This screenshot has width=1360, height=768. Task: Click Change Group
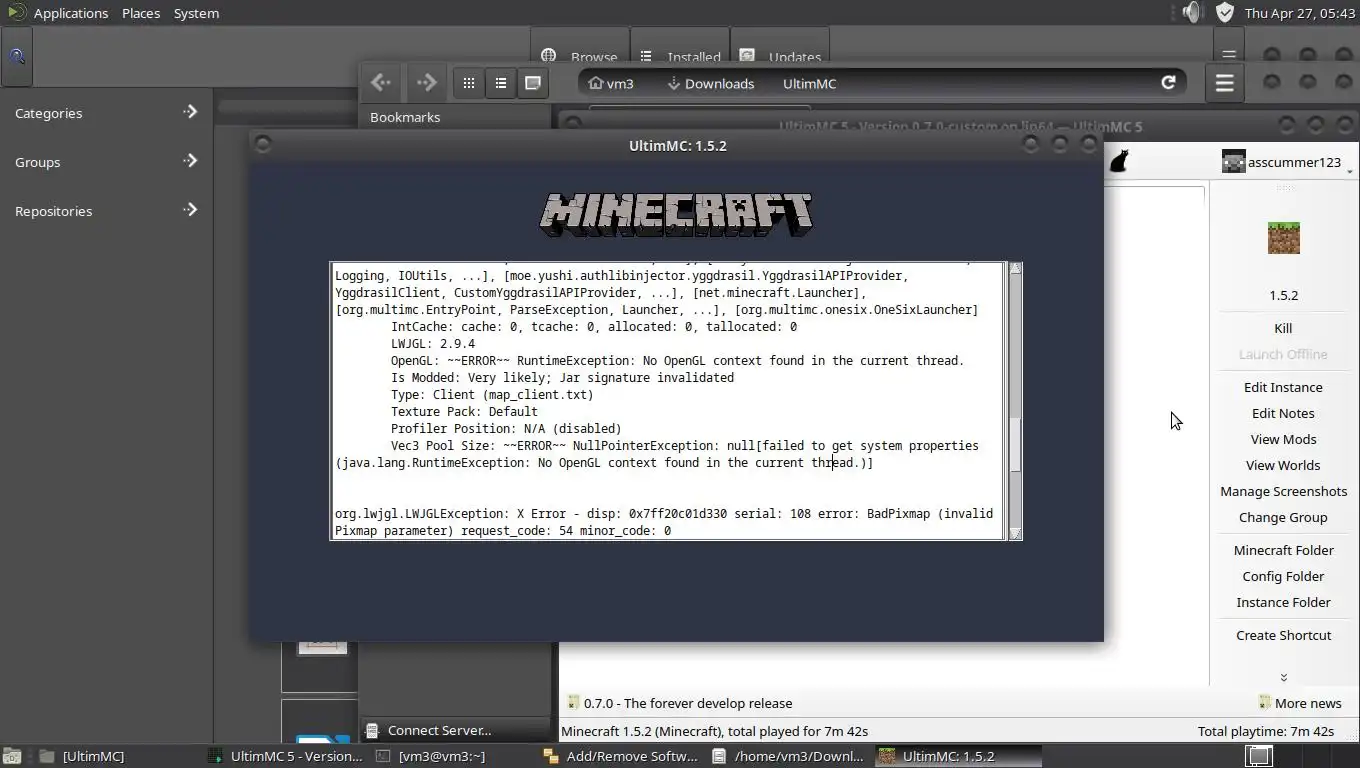pyautogui.click(x=1283, y=517)
